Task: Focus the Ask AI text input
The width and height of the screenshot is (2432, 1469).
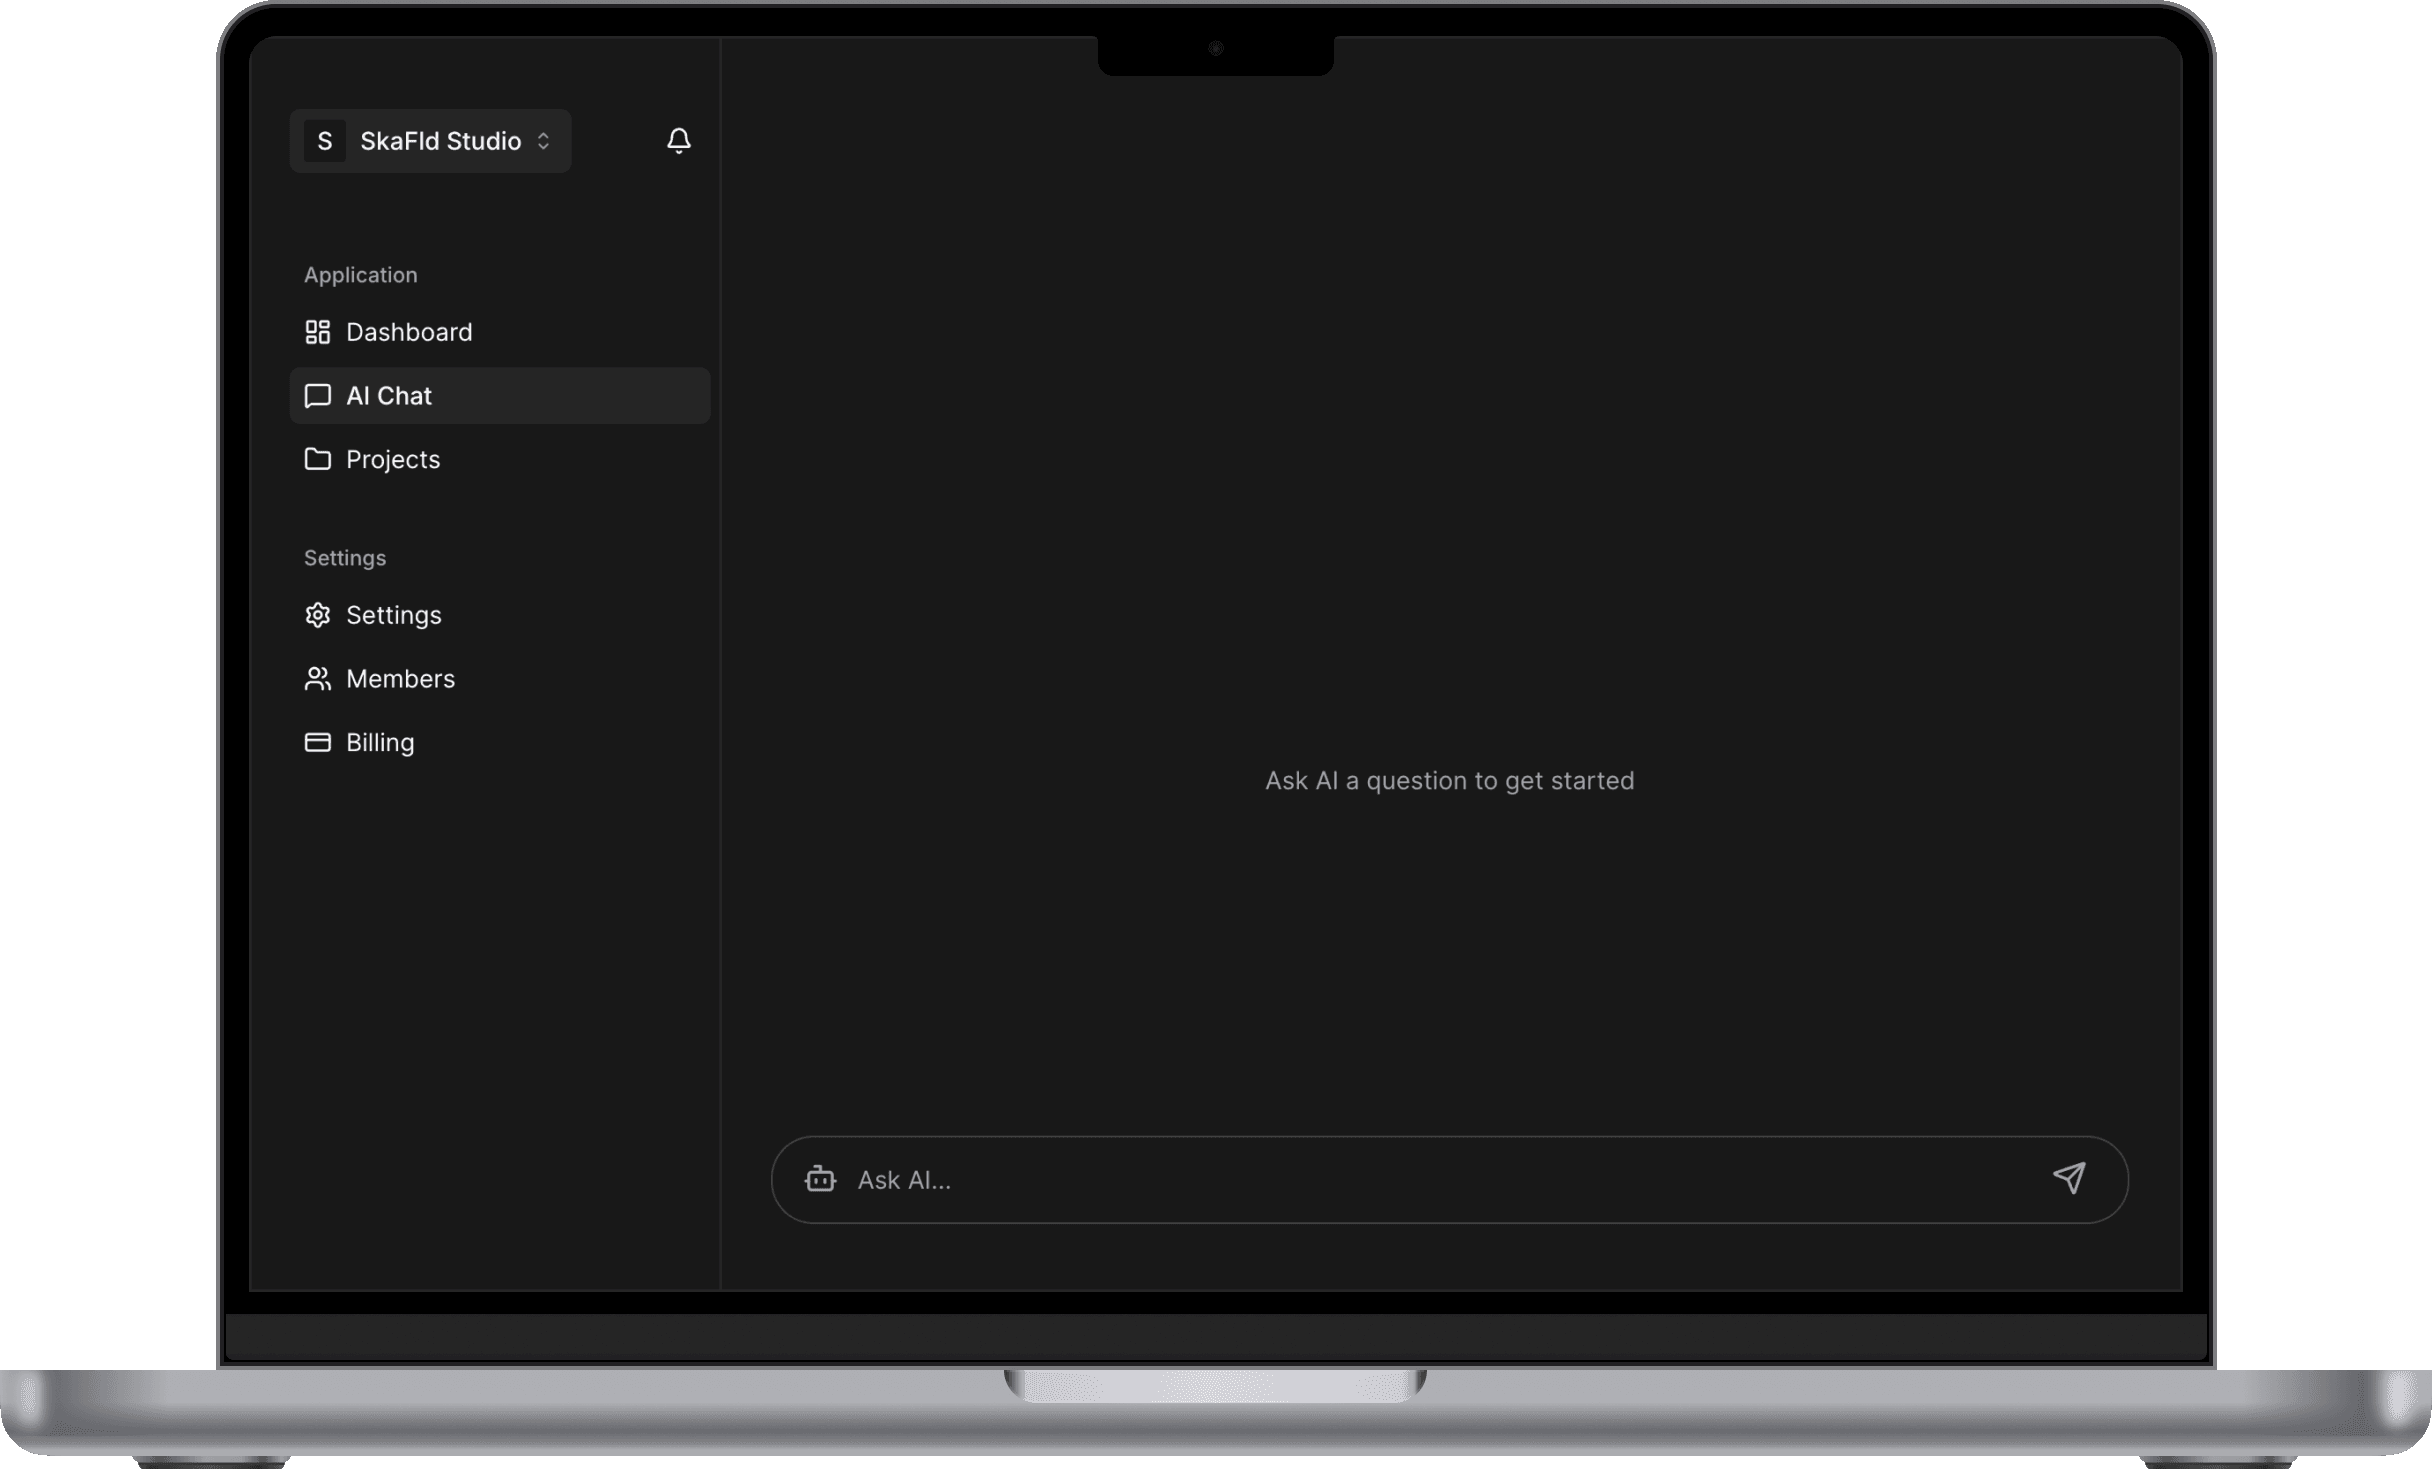Action: tap(1400, 1180)
